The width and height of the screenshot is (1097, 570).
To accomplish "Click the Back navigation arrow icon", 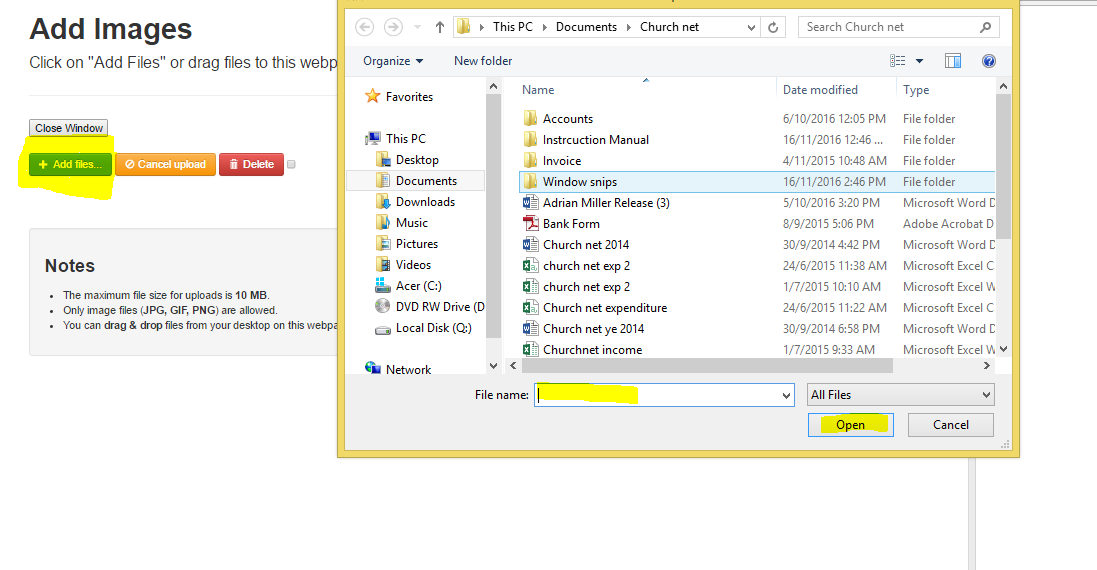I will click(x=365, y=27).
